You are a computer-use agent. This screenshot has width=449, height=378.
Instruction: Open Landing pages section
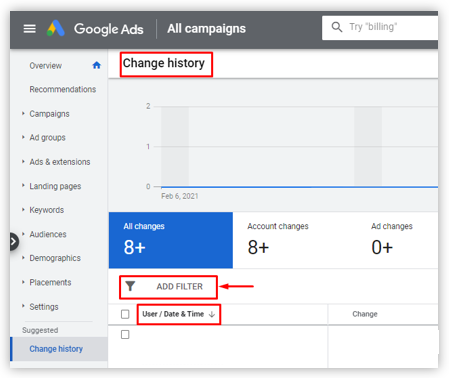[x=55, y=186]
